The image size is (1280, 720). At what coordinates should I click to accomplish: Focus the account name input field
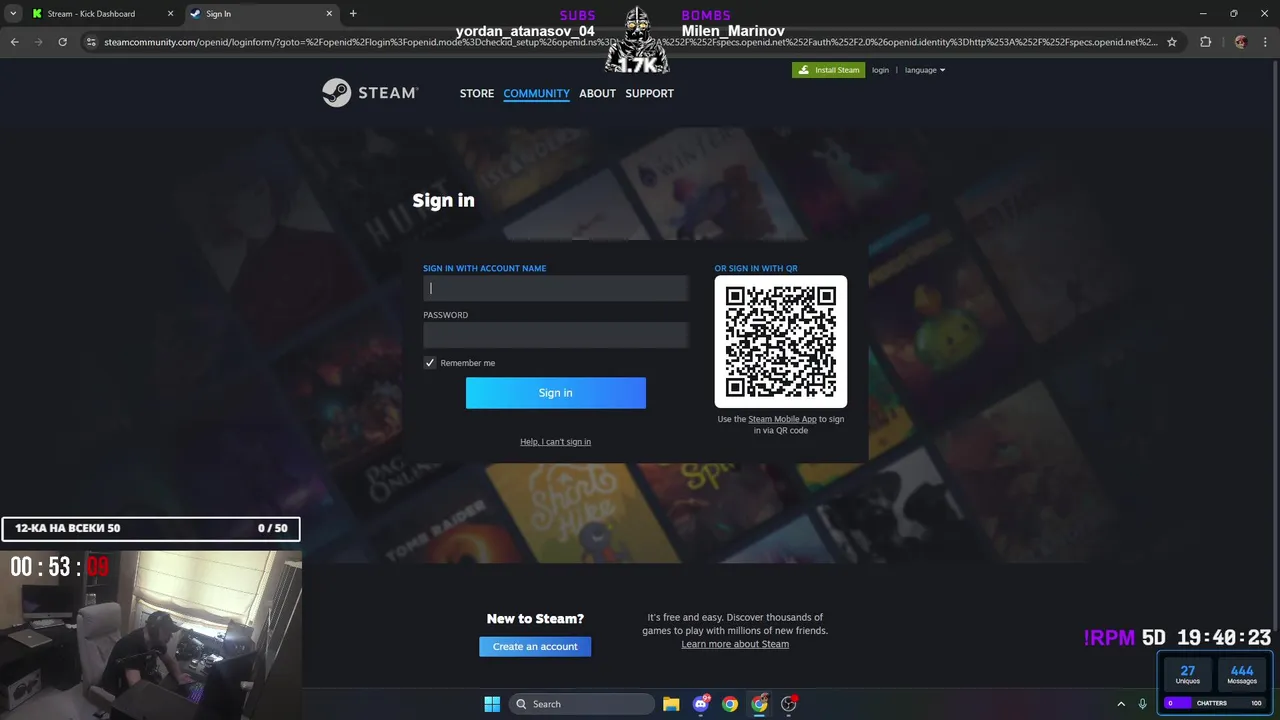click(x=555, y=288)
